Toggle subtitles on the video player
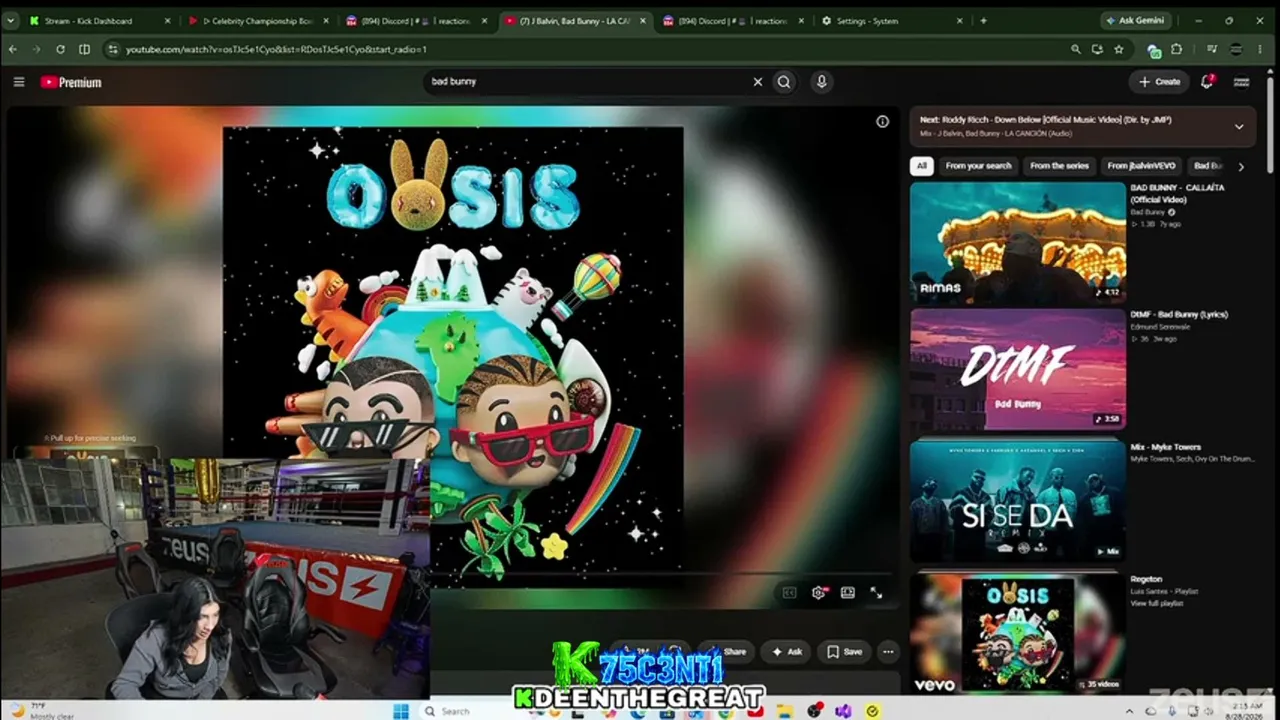The width and height of the screenshot is (1280, 720). pos(789,592)
